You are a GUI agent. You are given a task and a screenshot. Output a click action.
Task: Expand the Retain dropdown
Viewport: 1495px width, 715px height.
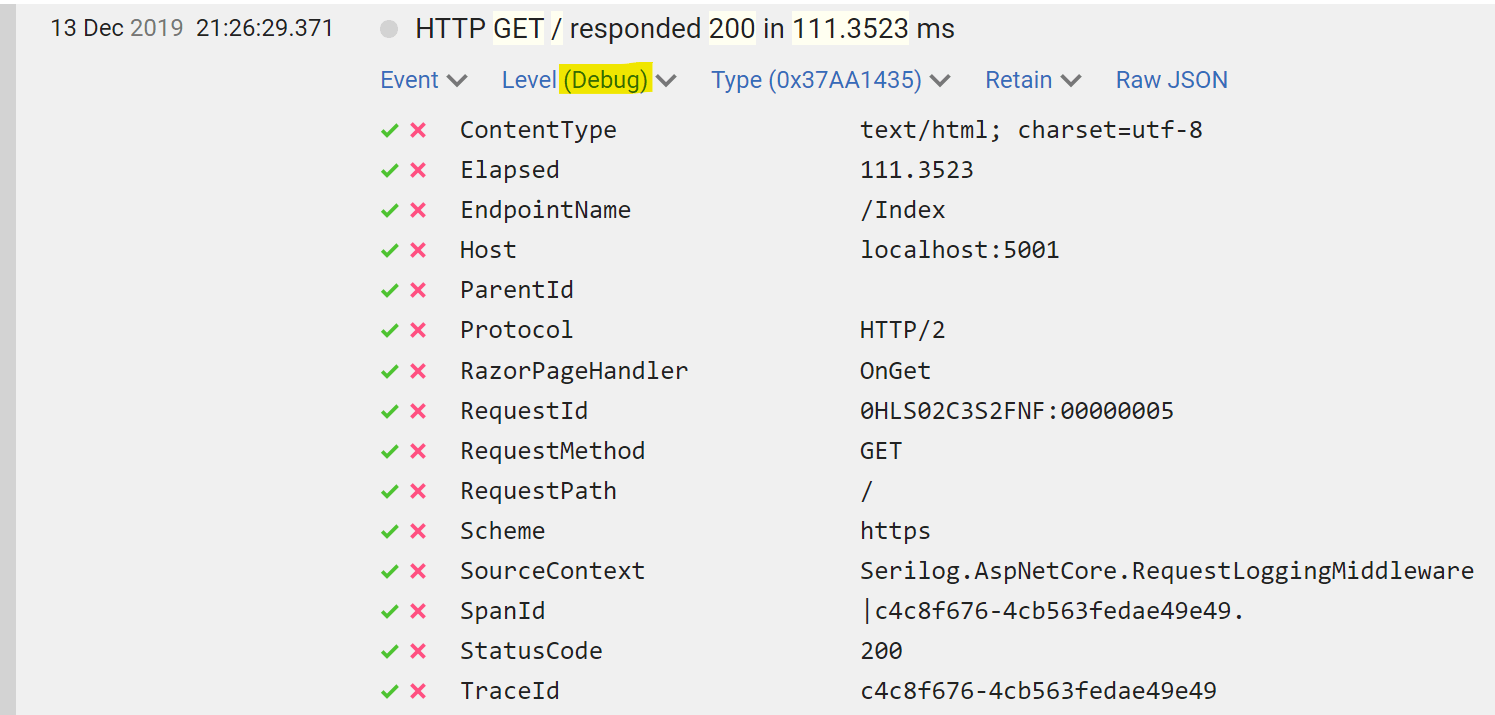pos(1033,80)
